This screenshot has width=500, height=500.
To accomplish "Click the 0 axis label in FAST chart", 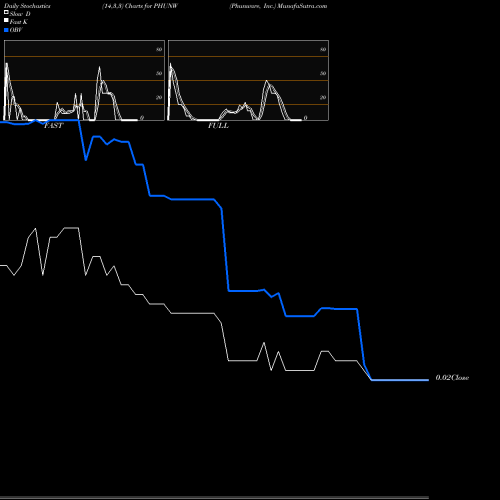I will [142, 118].
